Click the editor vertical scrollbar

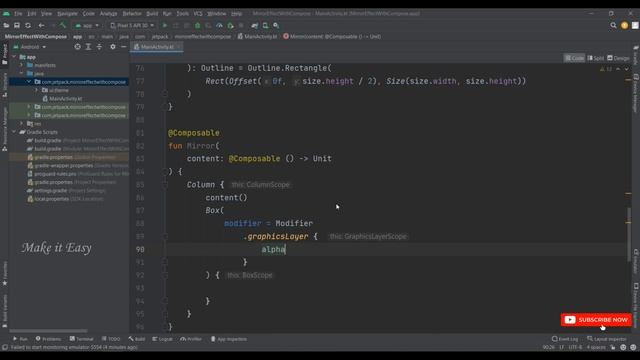click(629, 235)
